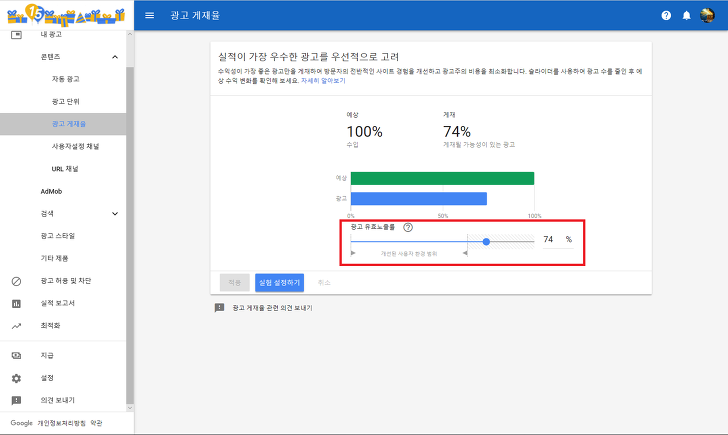Viewport: 728px width, 435px height.
Task: Collapse the 콘텐츠 section chevron
Action: tap(115, 57)
